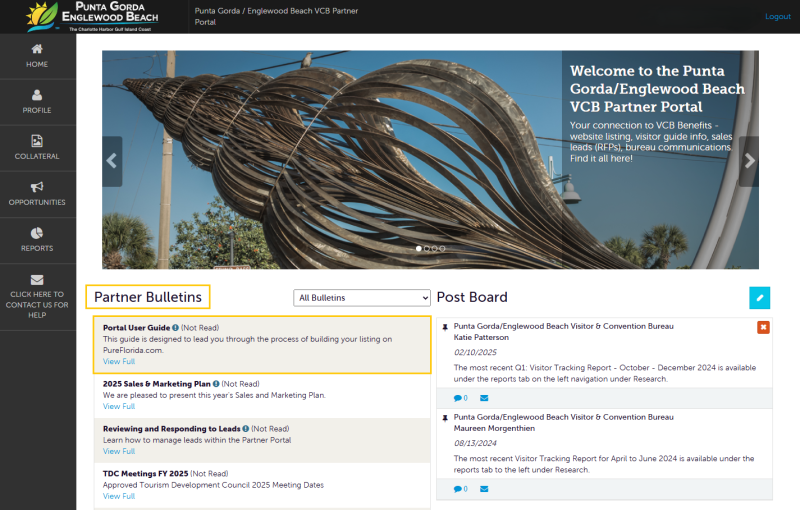Select Click Here To Contact Us menu label
Viewport: 800px width, 510px height.
pyautogui.click(x=37, y=304)
